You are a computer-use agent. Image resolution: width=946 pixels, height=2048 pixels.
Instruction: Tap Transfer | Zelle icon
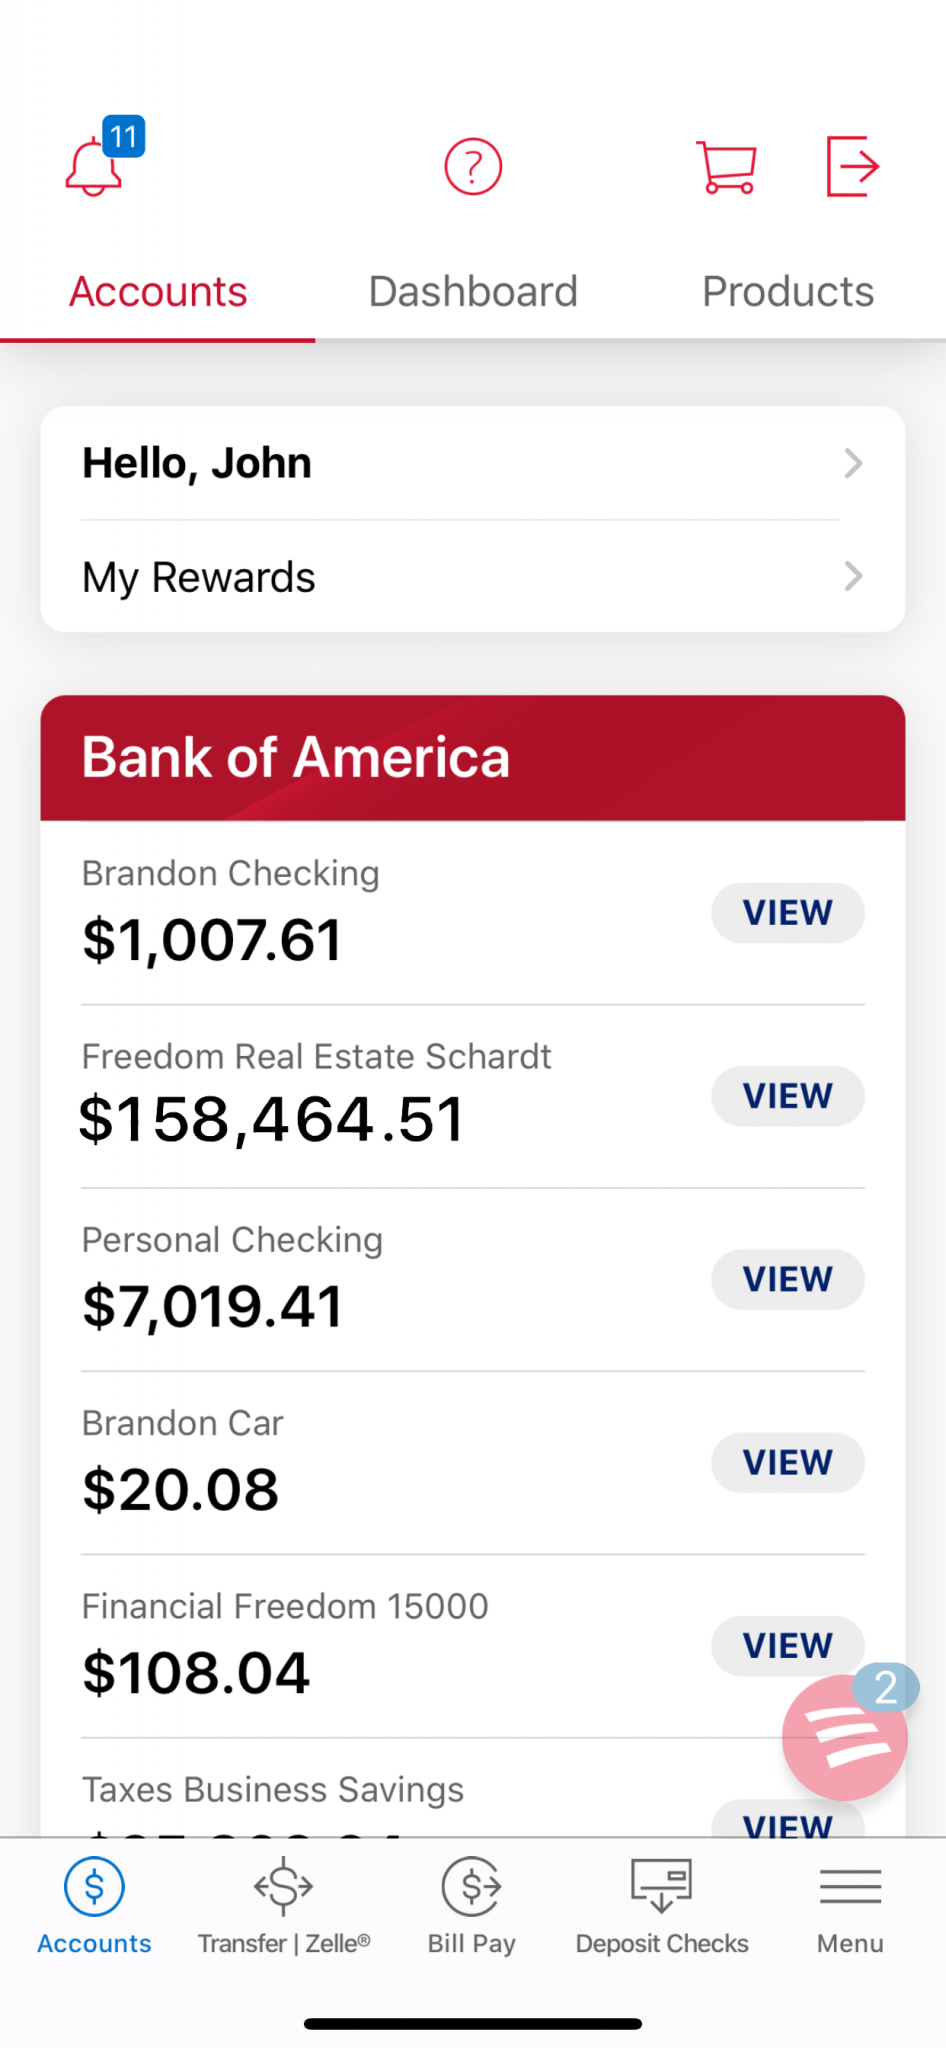coord(284,1887)
